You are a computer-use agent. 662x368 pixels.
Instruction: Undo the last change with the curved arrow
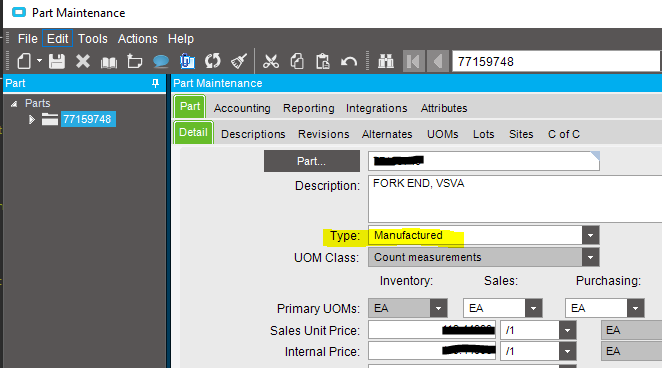click(349, 62)
